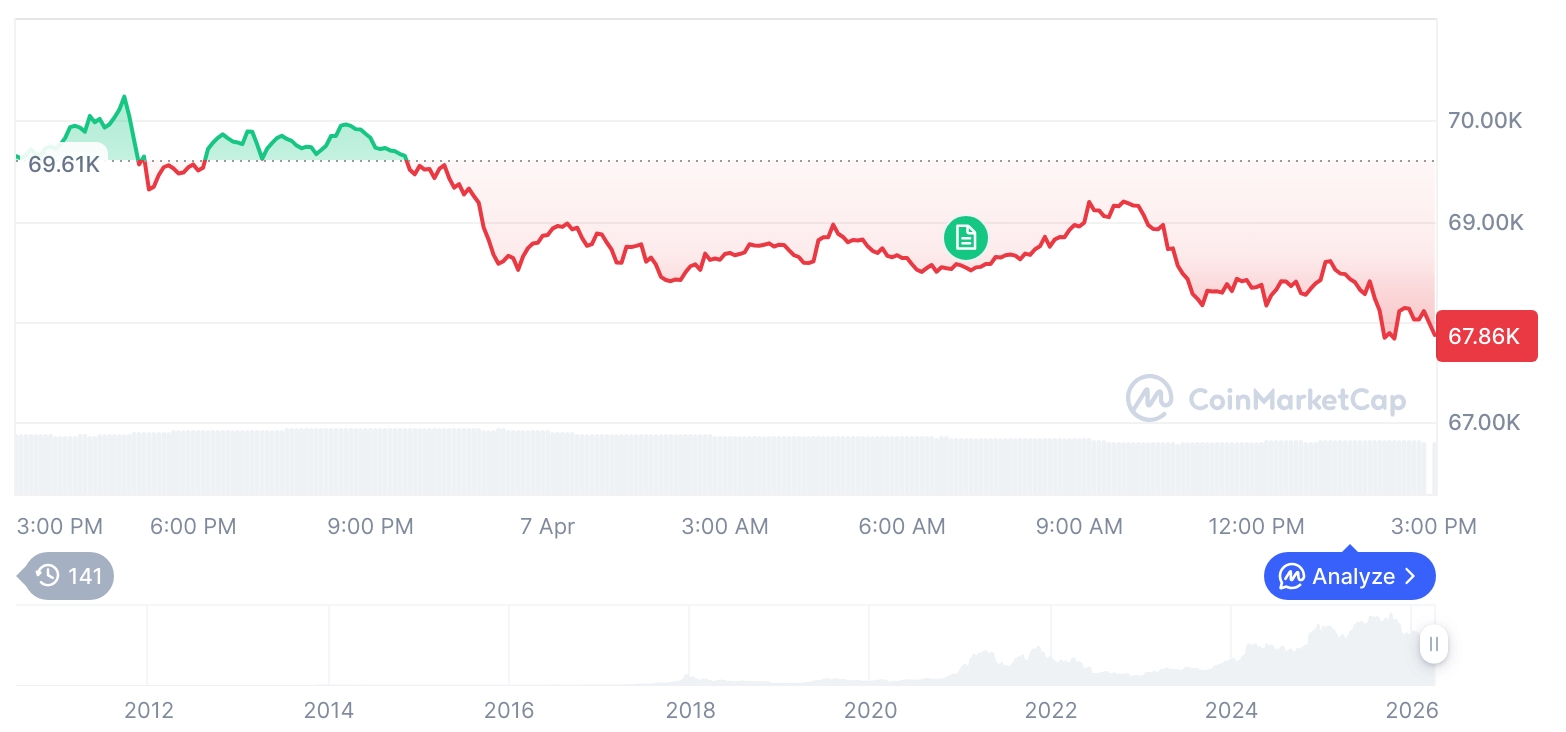
Task: Expand the chevron arrow on Analyze
Action: point(1411,576)
